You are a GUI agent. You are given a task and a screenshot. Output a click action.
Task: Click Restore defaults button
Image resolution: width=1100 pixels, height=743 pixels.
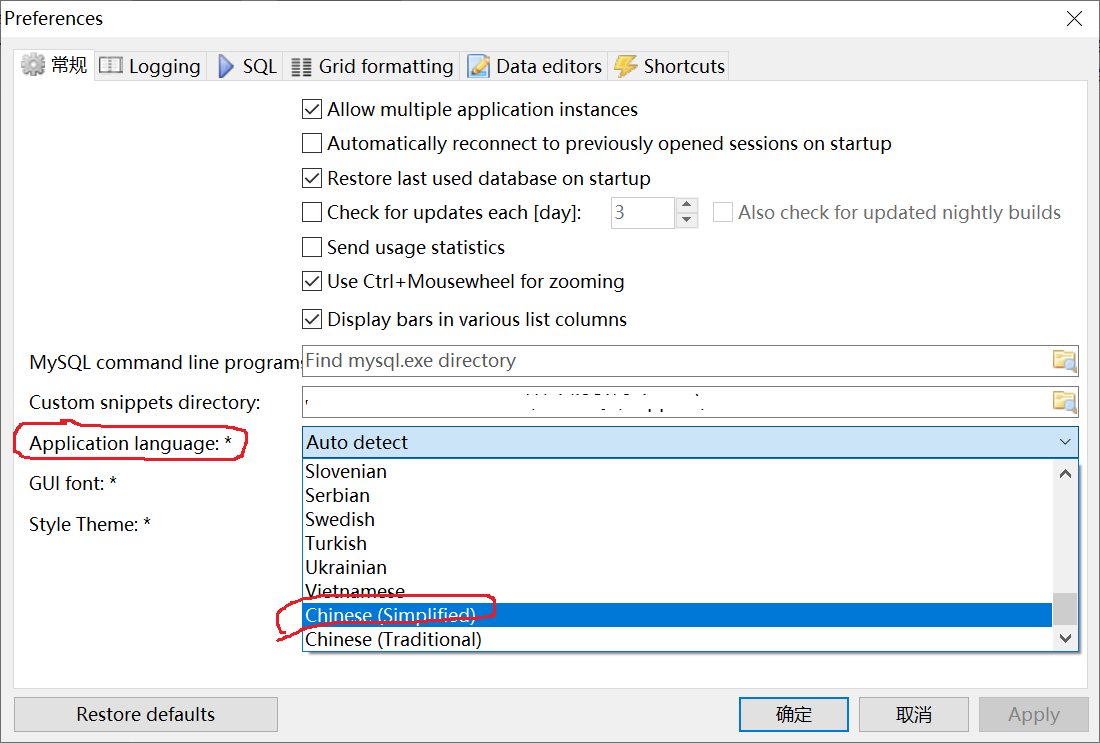(146, 714)
